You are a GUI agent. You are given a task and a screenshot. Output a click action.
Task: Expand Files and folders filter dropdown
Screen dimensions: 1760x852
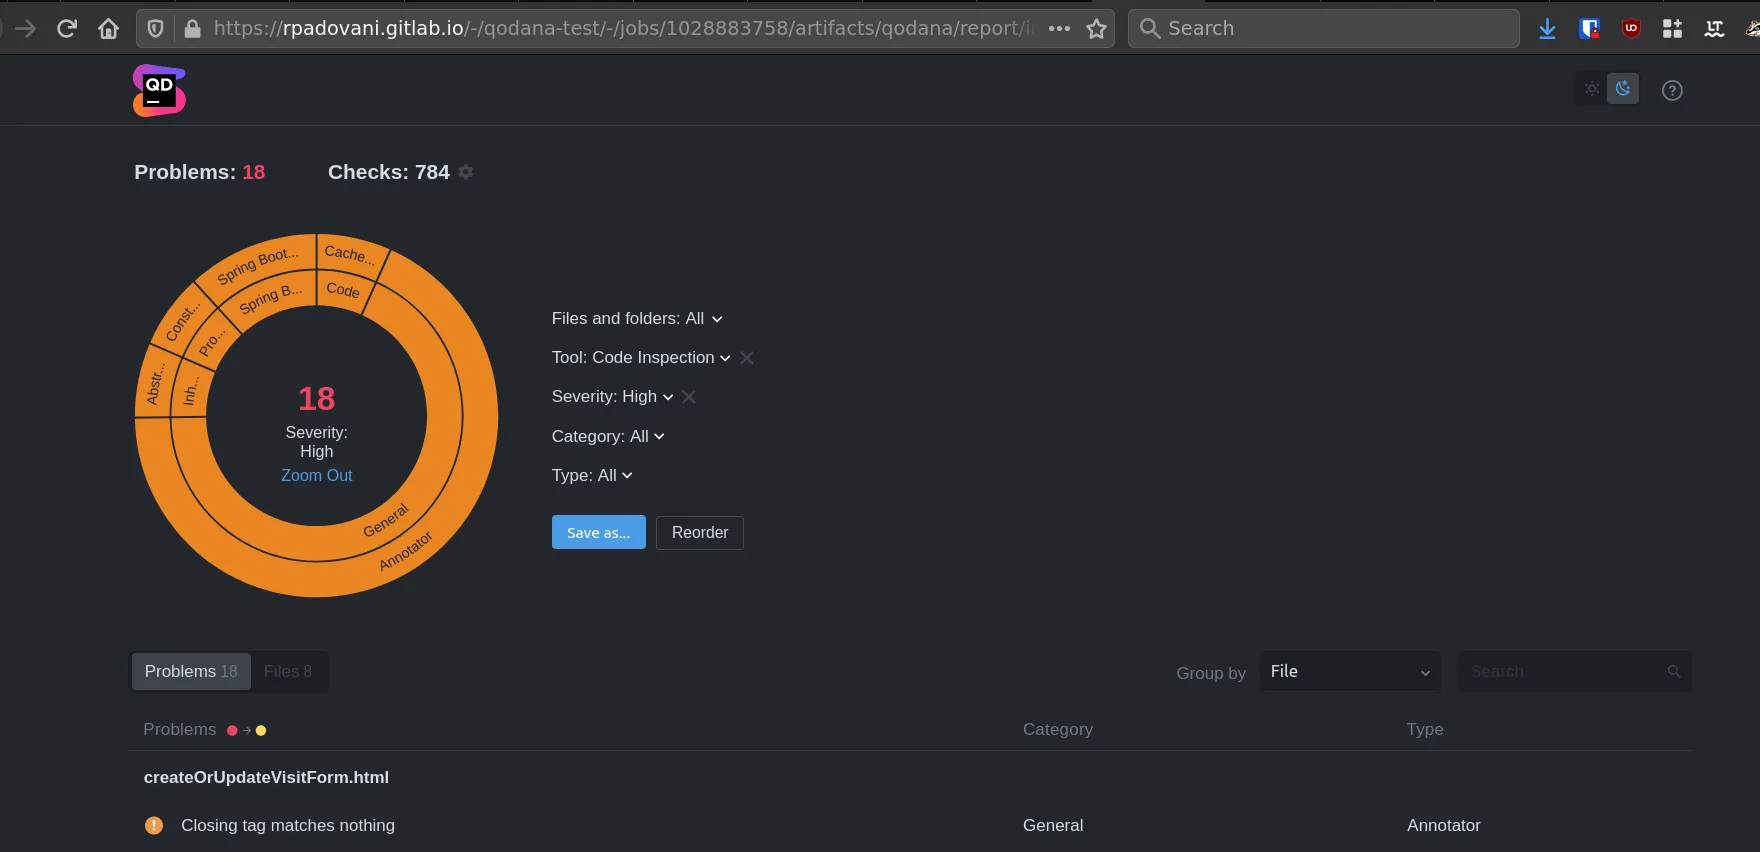pos(637,318)
